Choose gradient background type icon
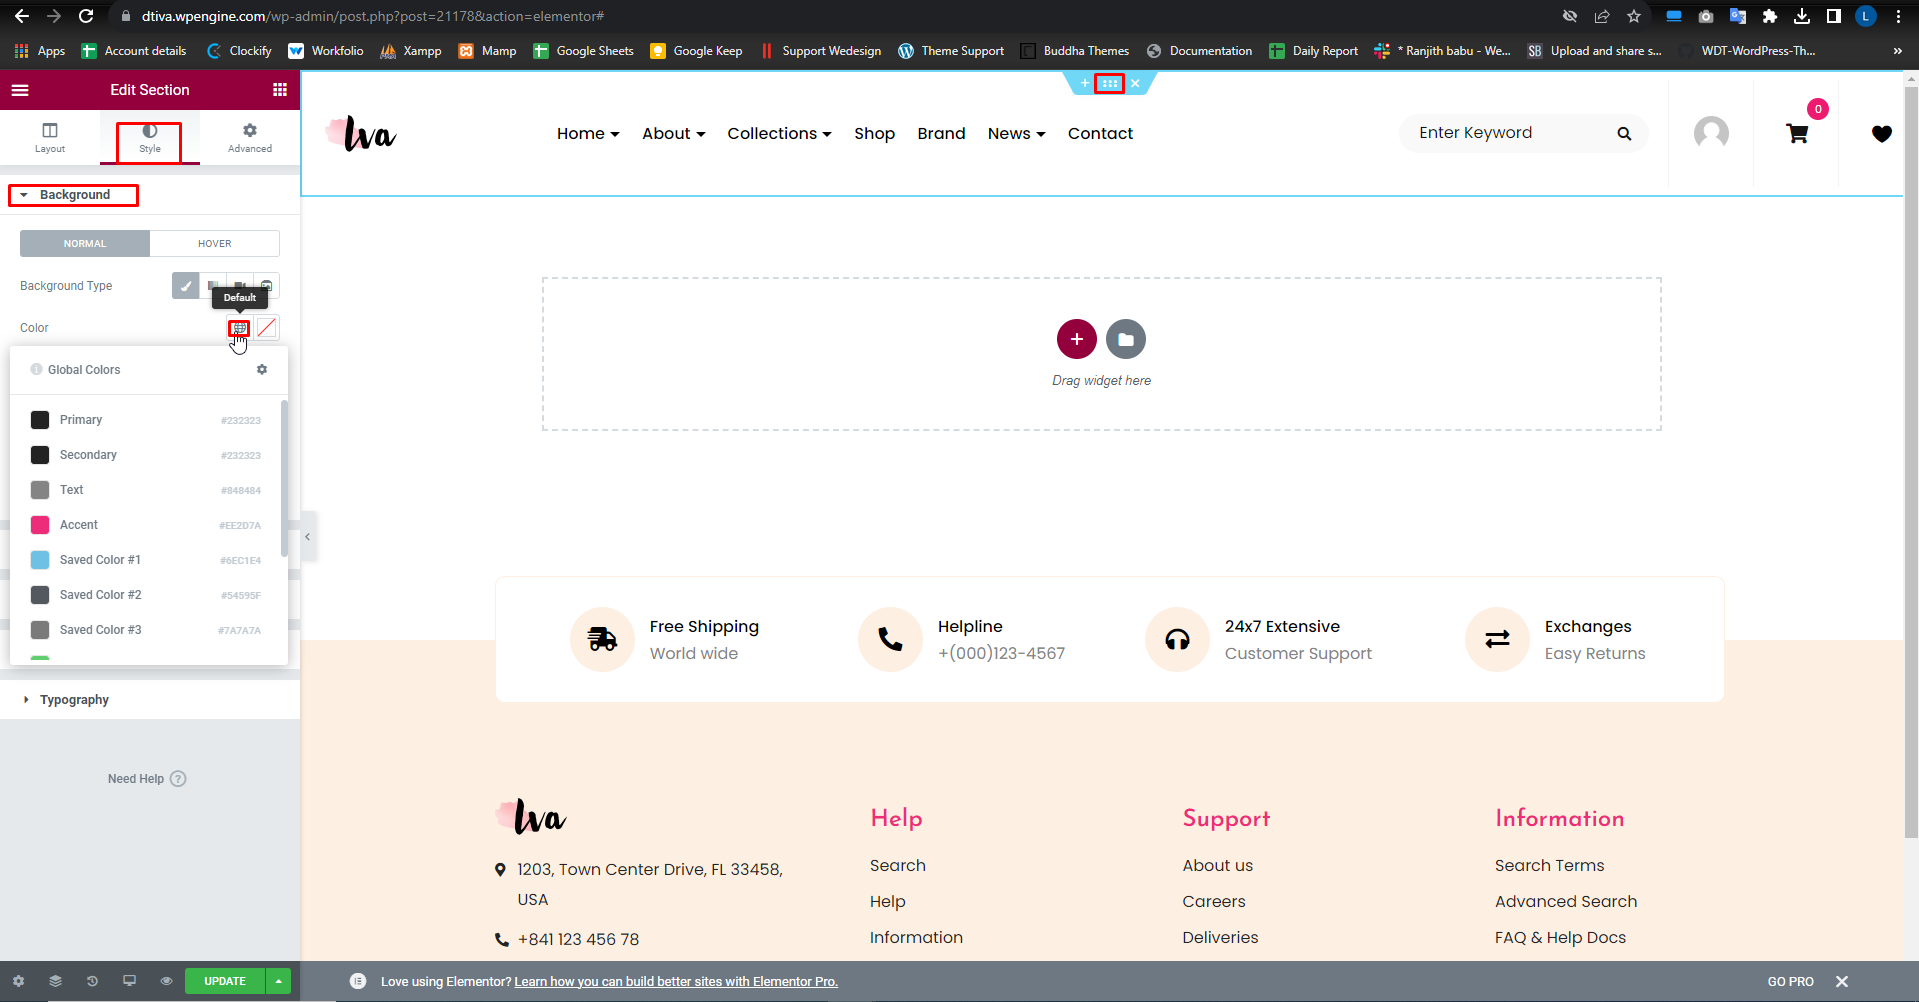 pos(212,286)
